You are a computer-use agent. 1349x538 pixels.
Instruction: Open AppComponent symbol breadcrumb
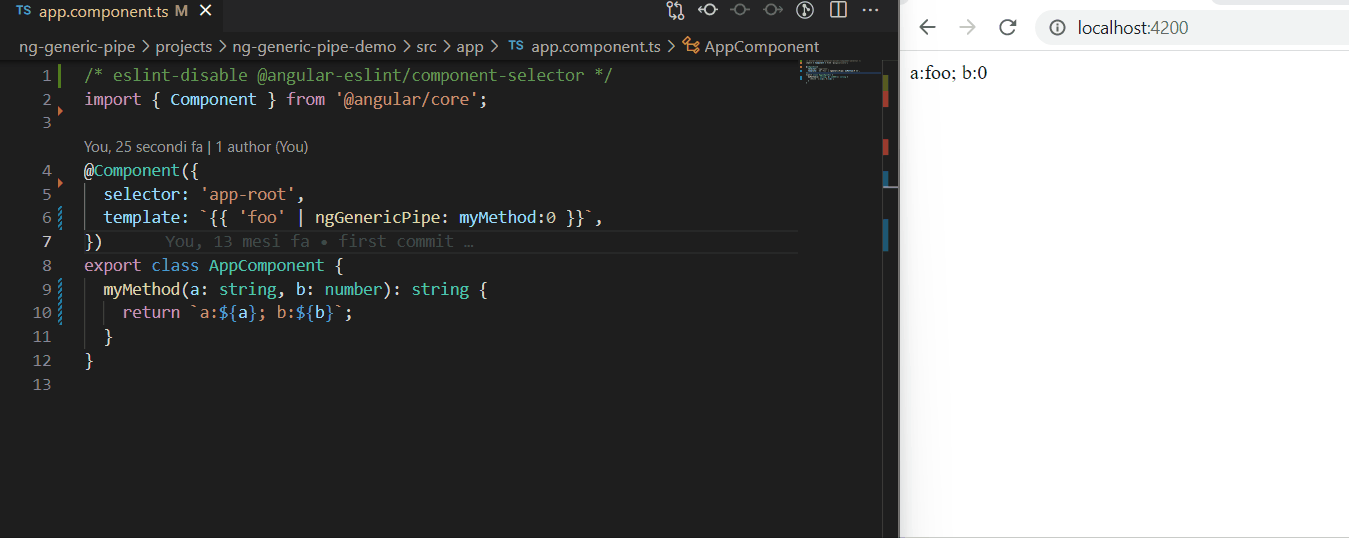pyautogui.click(x=762, y=46)
